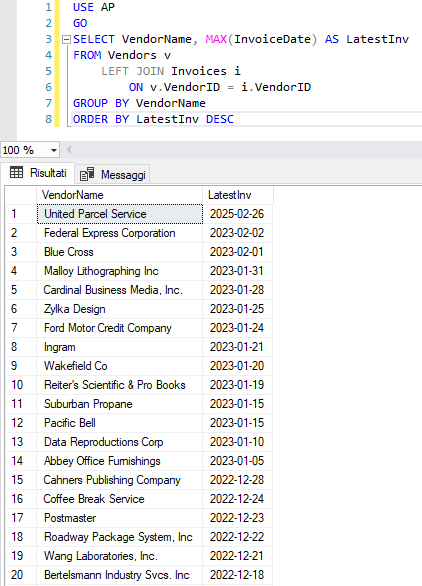Click the MAX function in query

coord(216,39)
